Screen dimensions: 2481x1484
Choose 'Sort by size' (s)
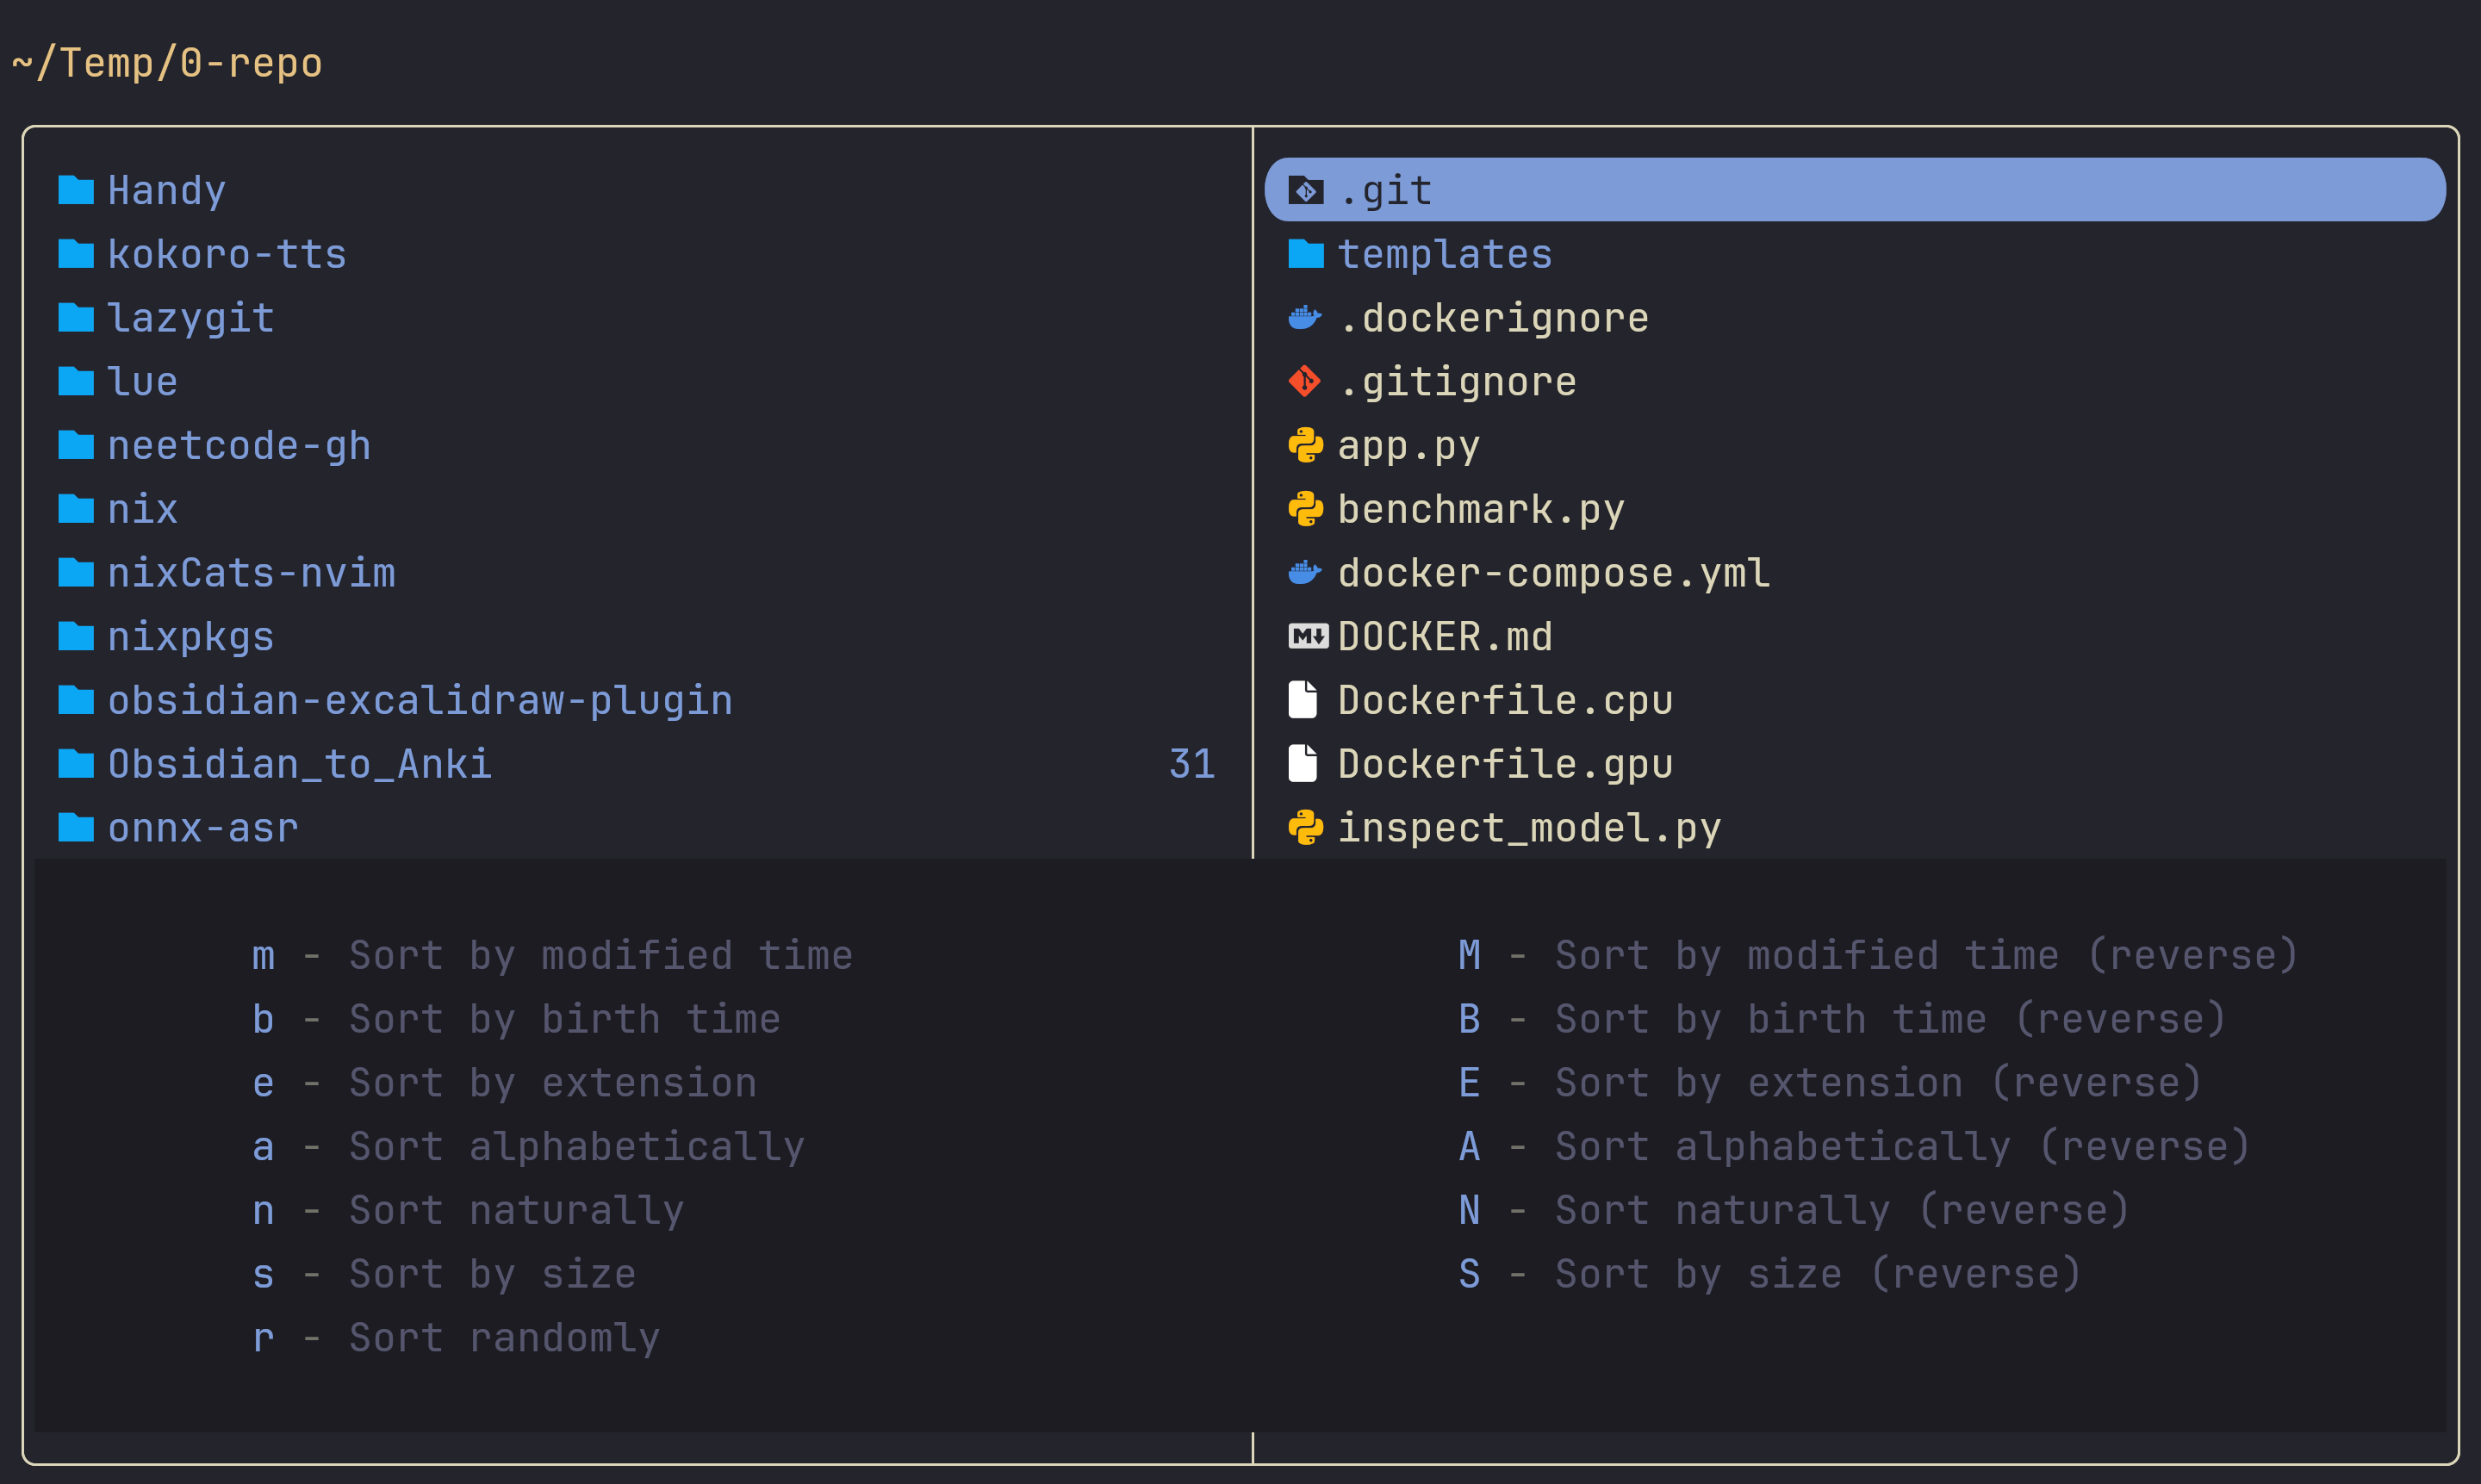(444, 1274)
